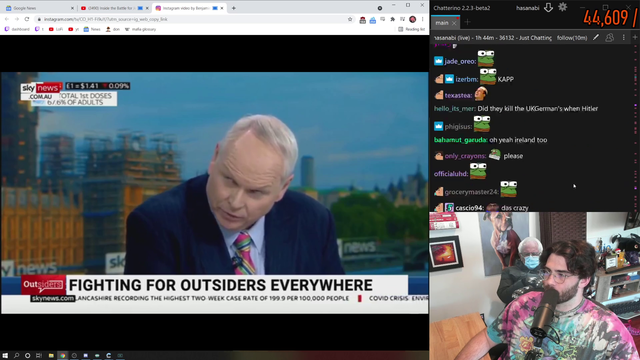Click the Chrome profile avatar
The width and height of the screenshot is (640, 360).
pos(413,19)
